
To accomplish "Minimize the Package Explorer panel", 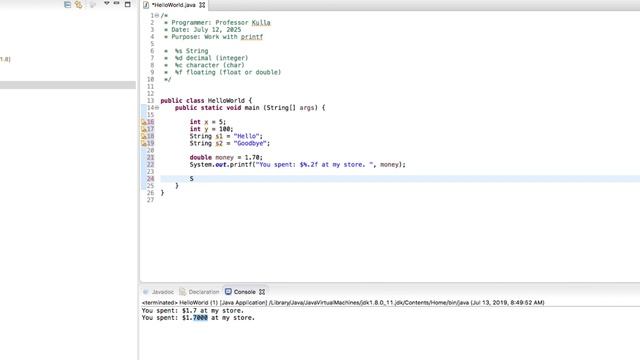I will 117,3.
